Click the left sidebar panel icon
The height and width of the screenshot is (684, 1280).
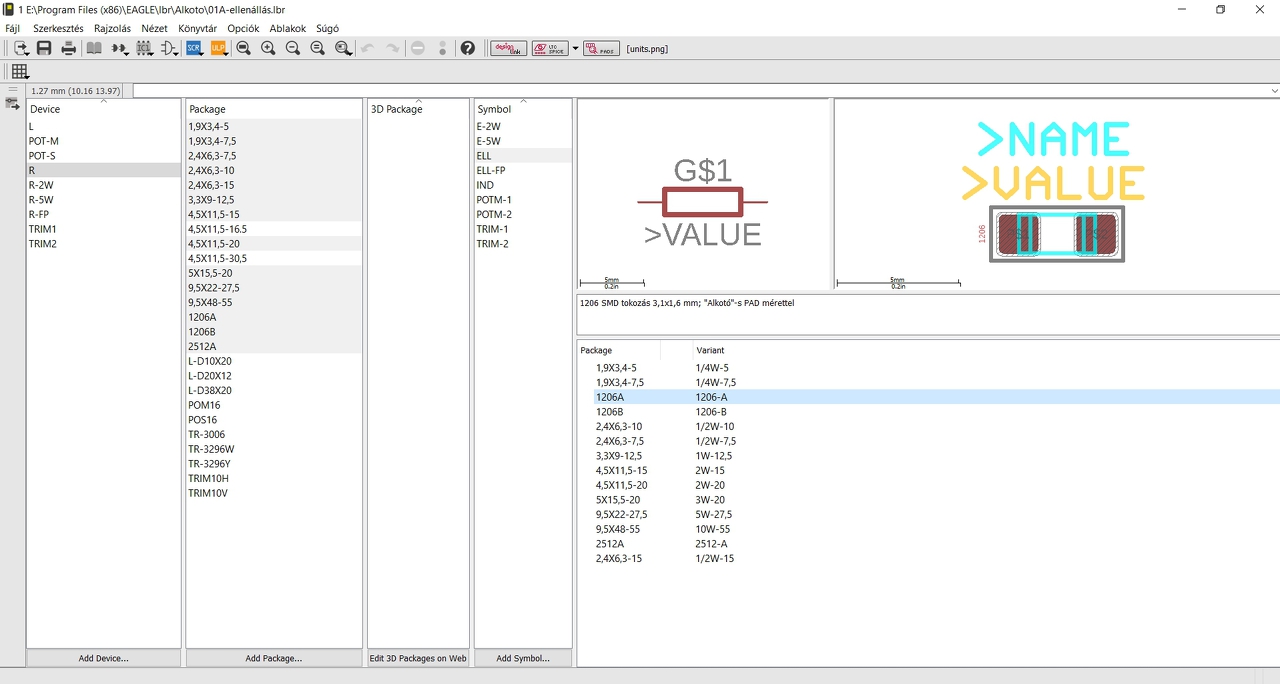click(13, 102)
